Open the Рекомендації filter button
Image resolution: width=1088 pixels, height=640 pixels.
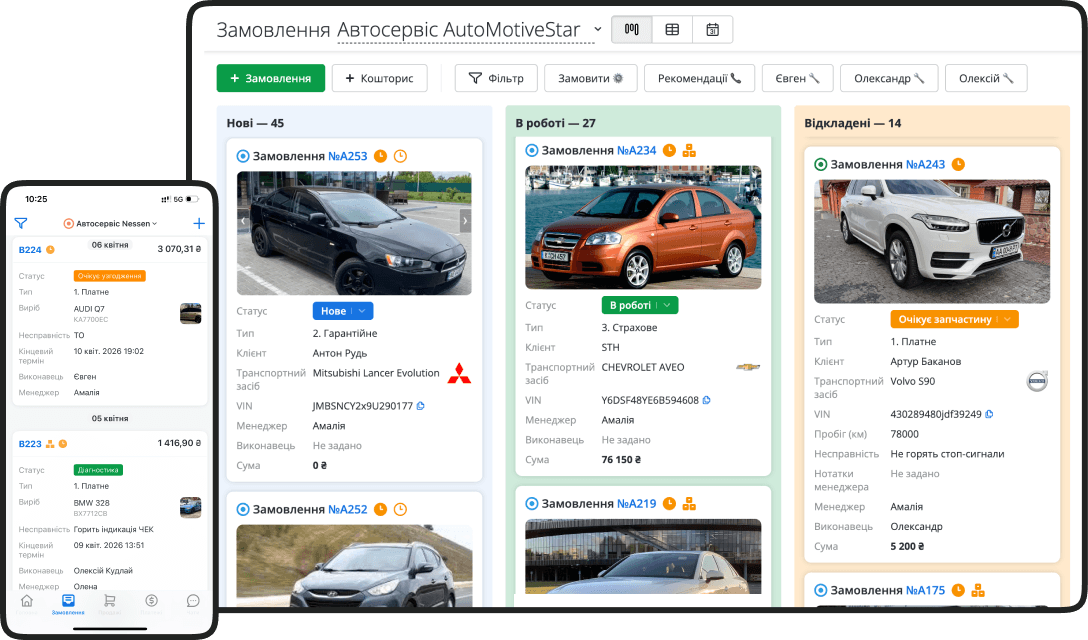point(699,78)
